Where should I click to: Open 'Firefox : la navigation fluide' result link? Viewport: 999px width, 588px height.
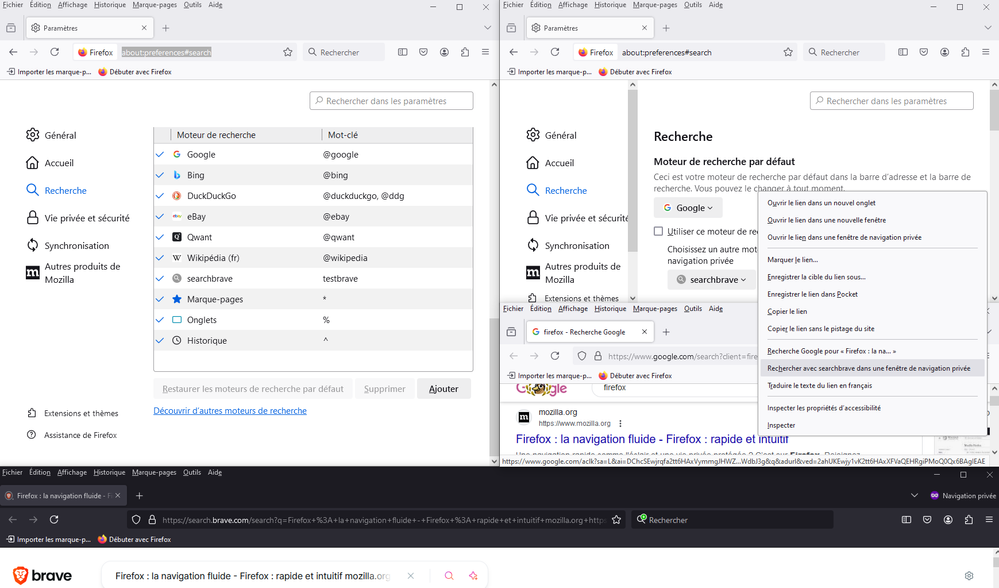click(652, 439)
